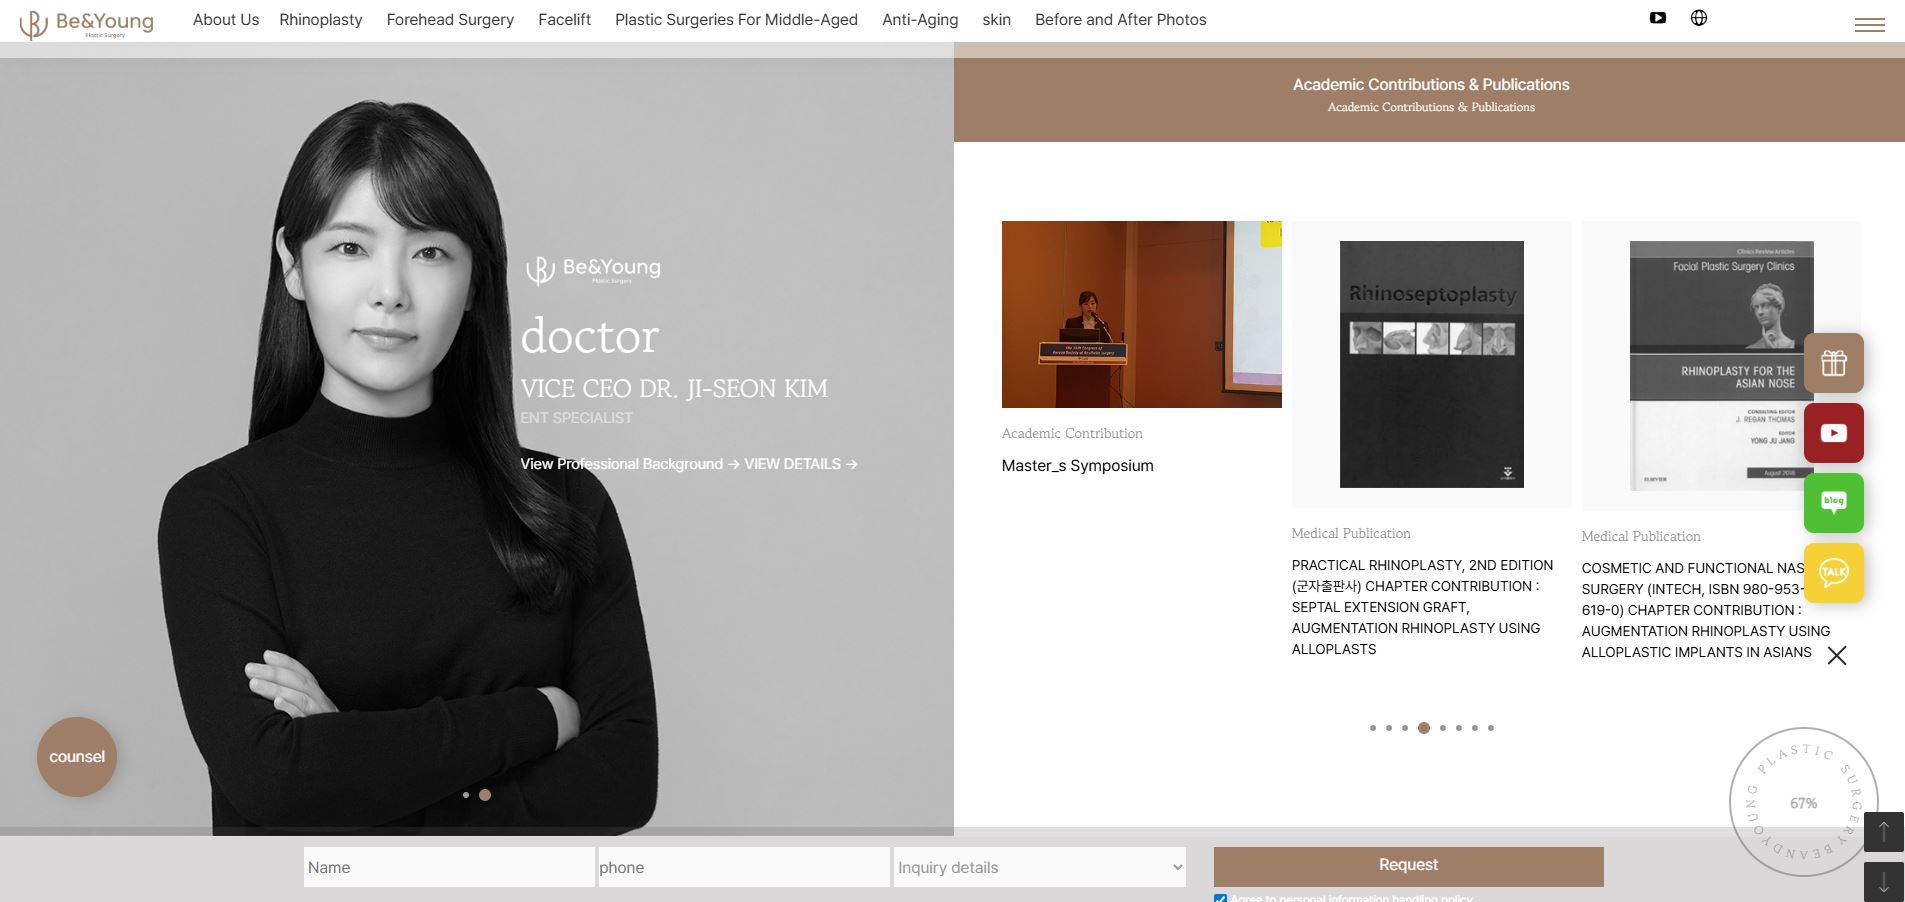This screenshot has height=902, width=1905.
Task: Open the Rhinoplasty menu item
Action: point(320,19)
